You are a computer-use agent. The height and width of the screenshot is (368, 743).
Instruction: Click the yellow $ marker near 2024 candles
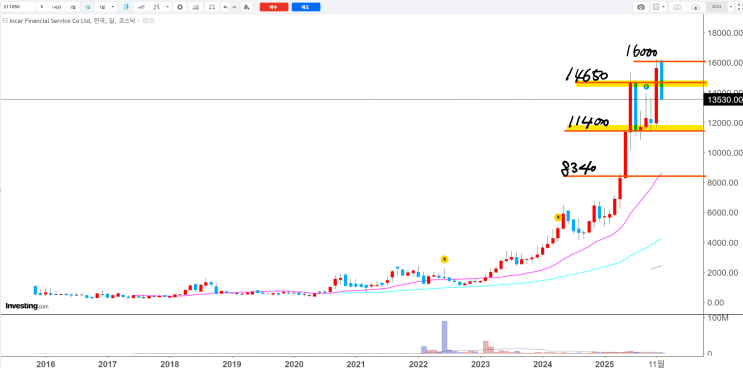point(558,217)
